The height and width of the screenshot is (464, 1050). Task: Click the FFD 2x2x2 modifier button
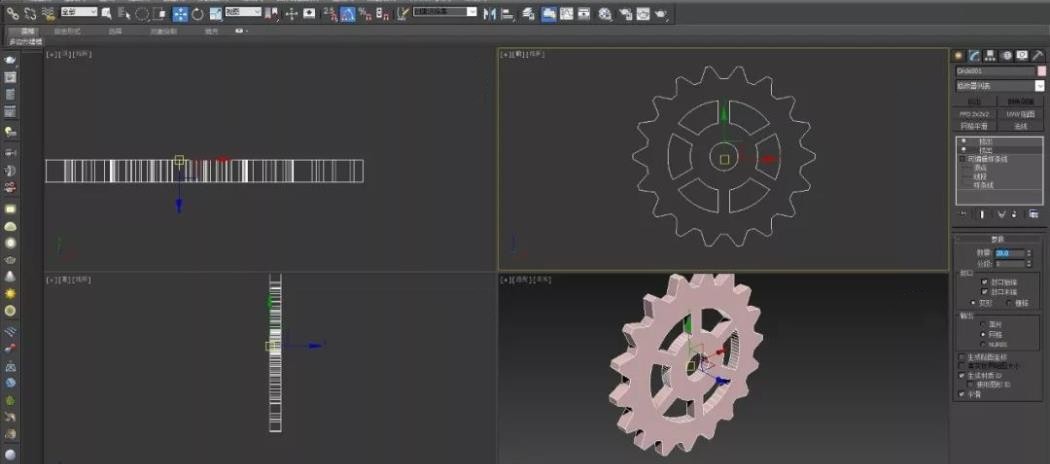(974, 114)
